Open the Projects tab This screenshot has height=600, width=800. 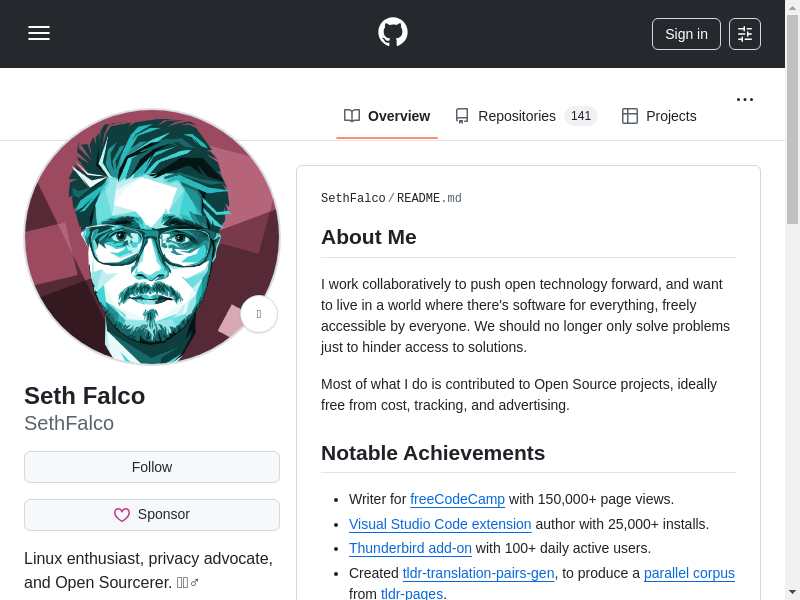click(x=670, y=116)
